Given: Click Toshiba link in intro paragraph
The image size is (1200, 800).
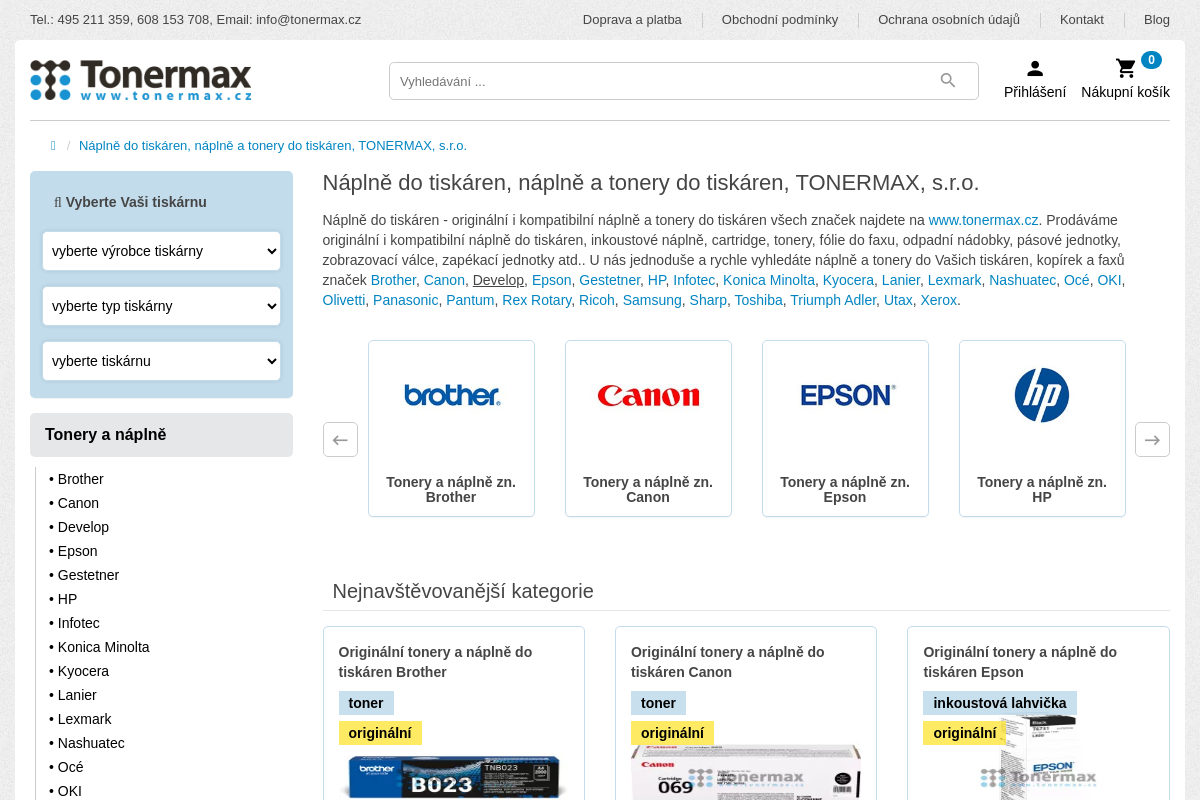Looking at the screenshot, I should click(759, 300).
